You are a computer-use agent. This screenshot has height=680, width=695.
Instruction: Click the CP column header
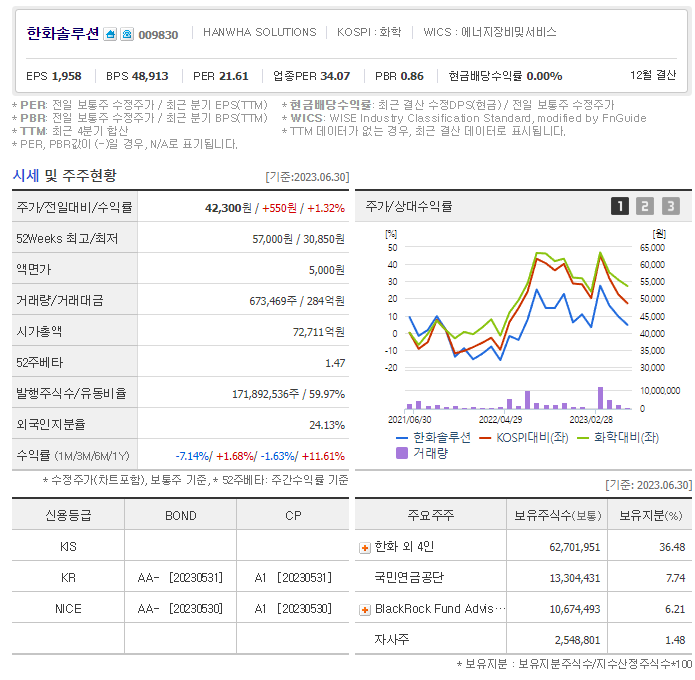tap(293, 515)
